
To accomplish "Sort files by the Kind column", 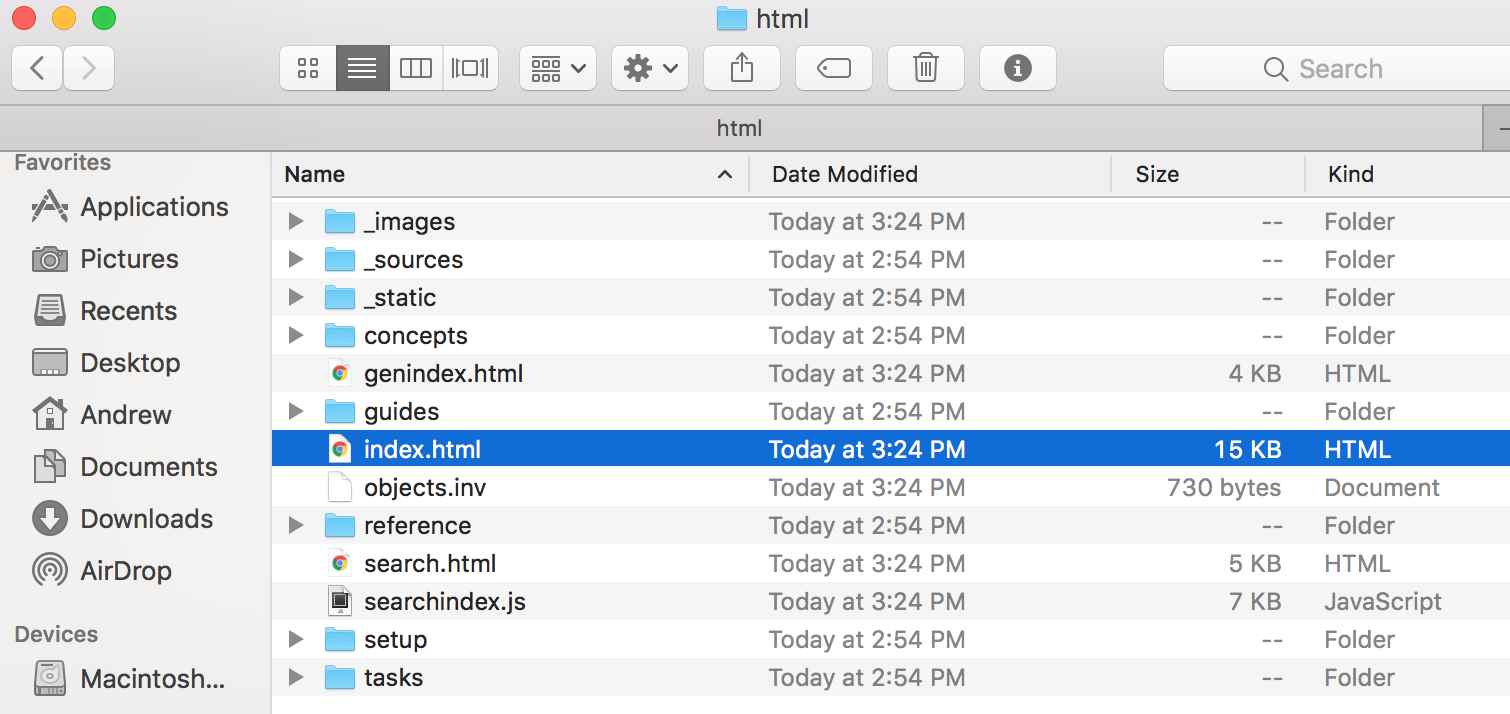I will click(1350, 174).
